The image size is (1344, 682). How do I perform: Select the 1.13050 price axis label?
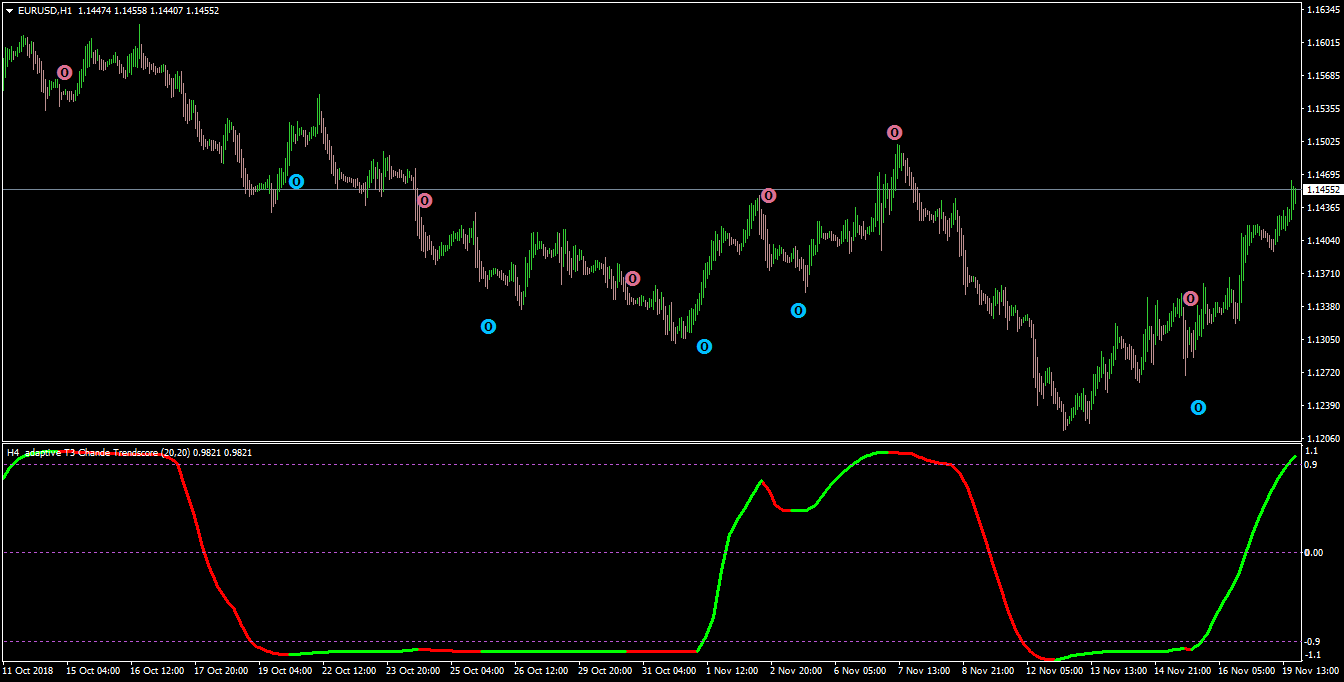coord(1322,340)
